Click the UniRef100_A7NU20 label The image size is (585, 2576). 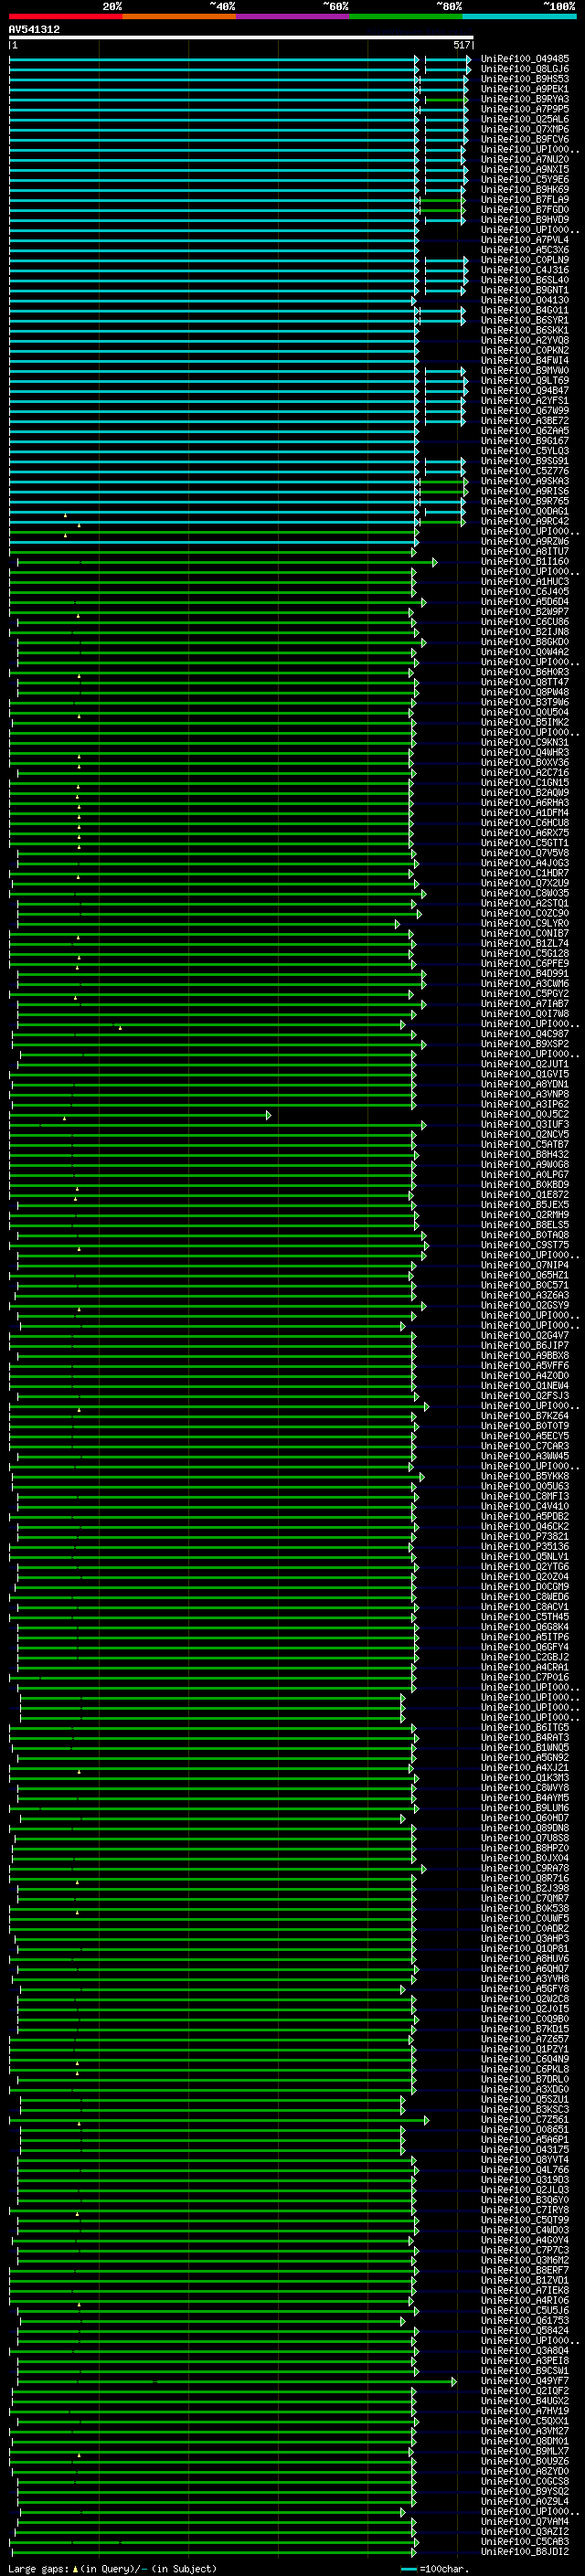(x=525, y=159)
